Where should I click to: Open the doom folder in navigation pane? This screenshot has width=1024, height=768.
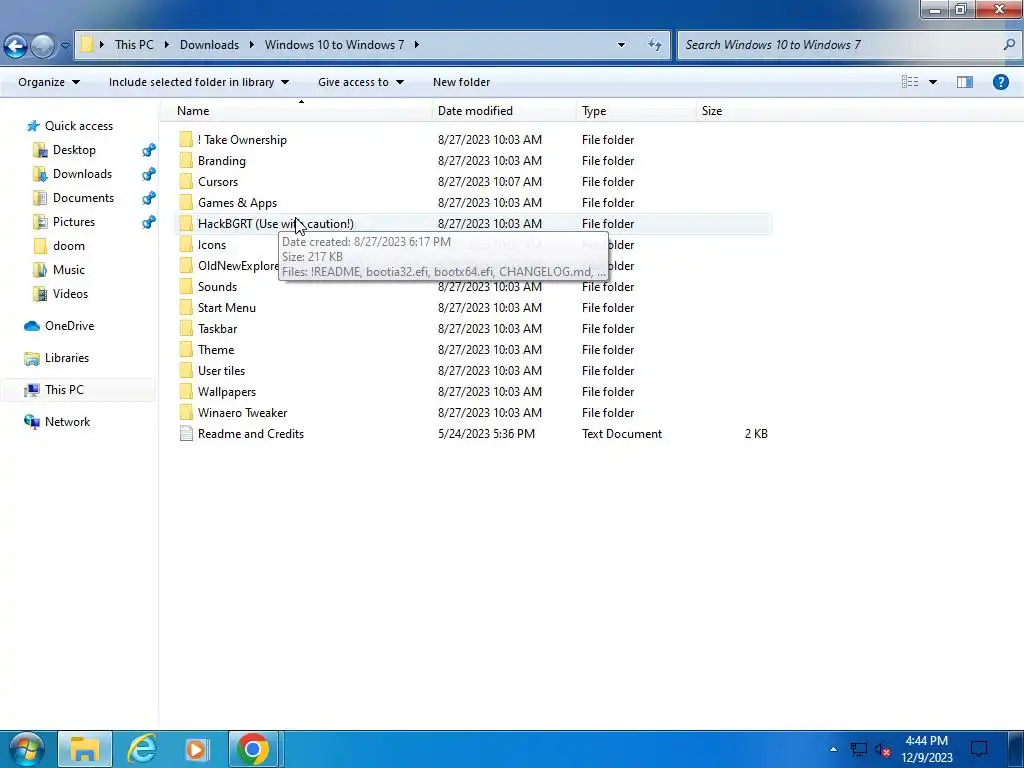[59, 246]
